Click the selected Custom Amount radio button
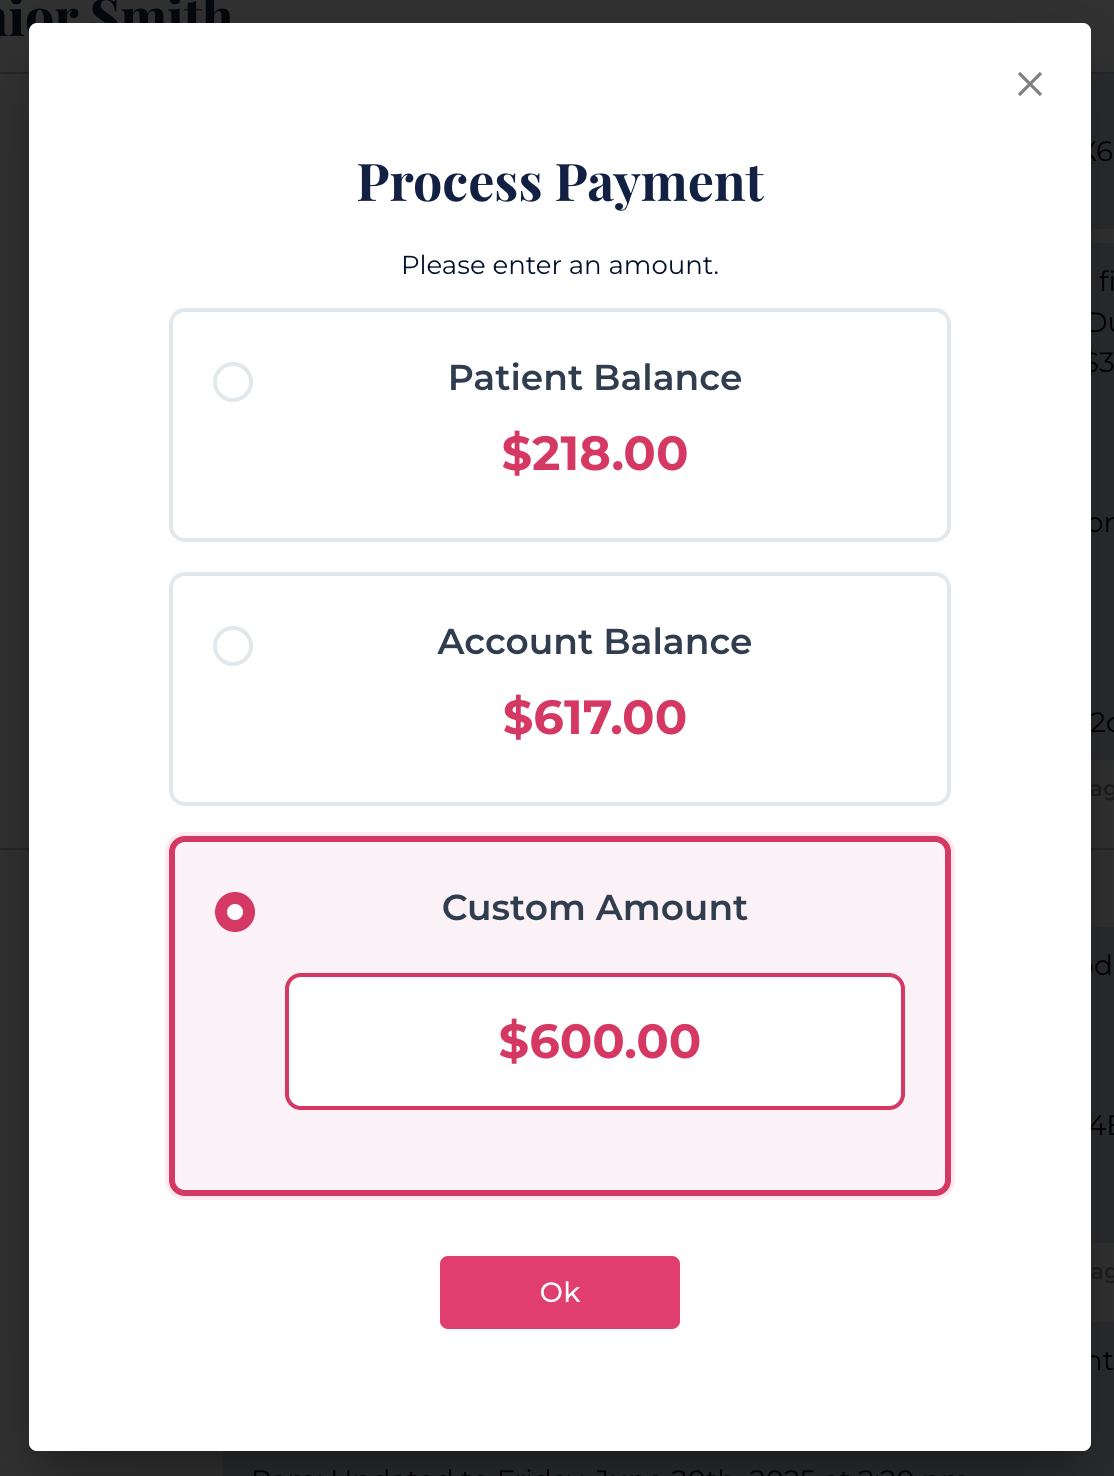This screenshot has width=1114, height=1476. point(235,912)
